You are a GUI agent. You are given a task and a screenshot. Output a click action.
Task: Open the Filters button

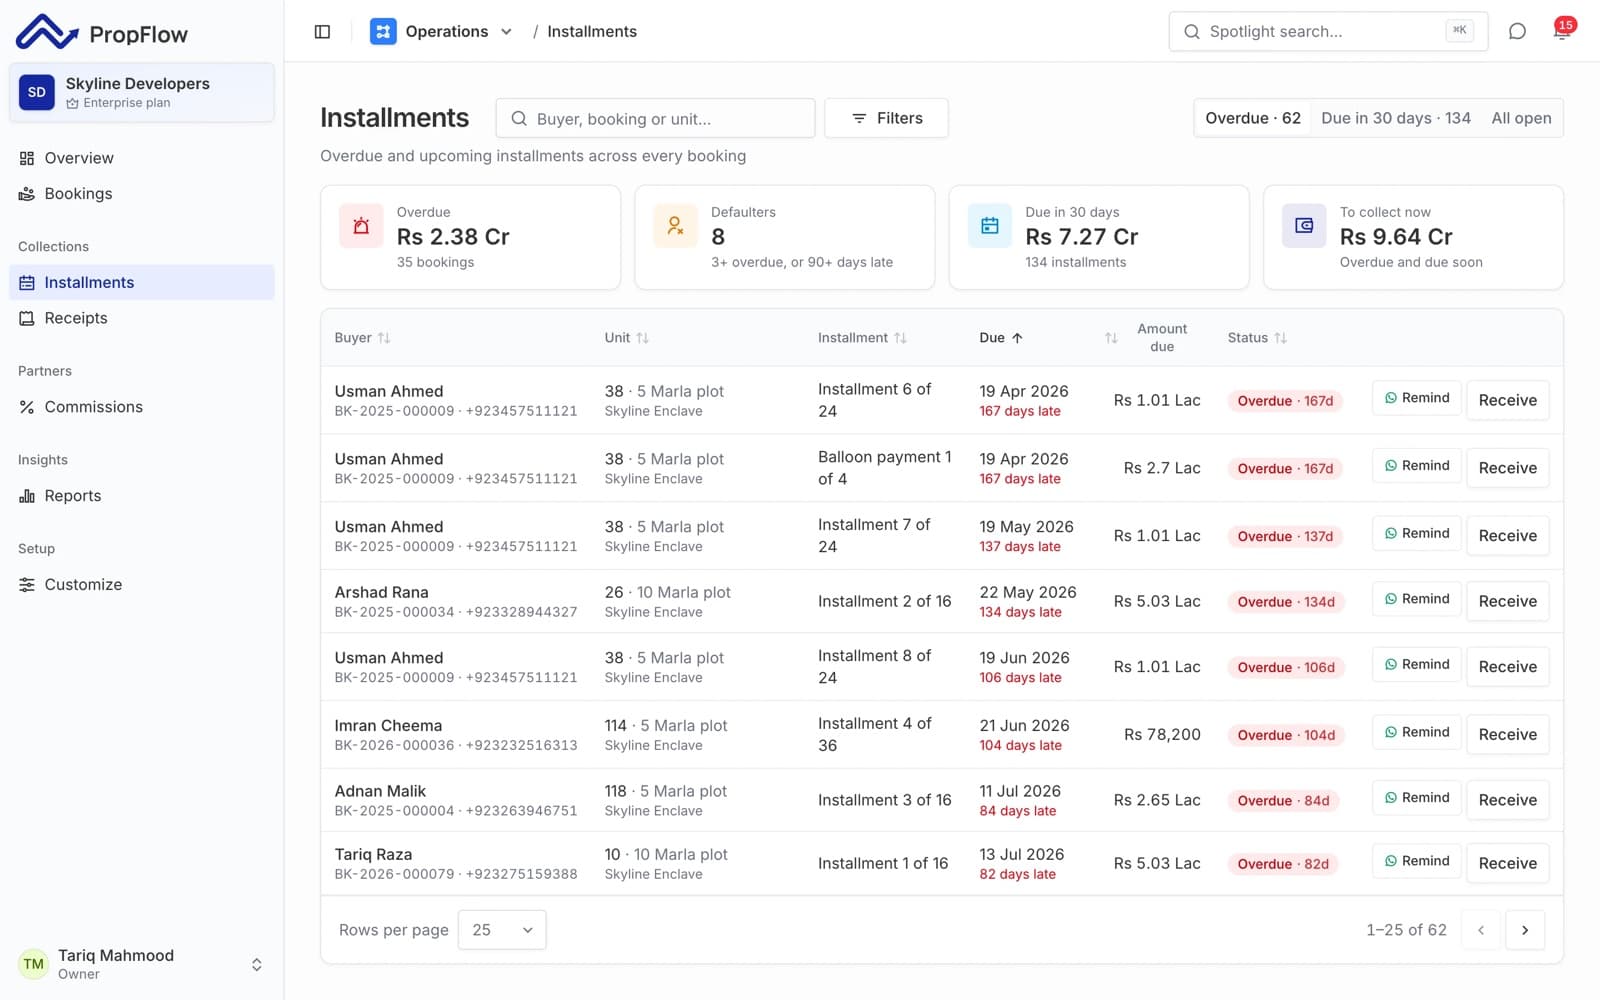(x=886, y=118)
